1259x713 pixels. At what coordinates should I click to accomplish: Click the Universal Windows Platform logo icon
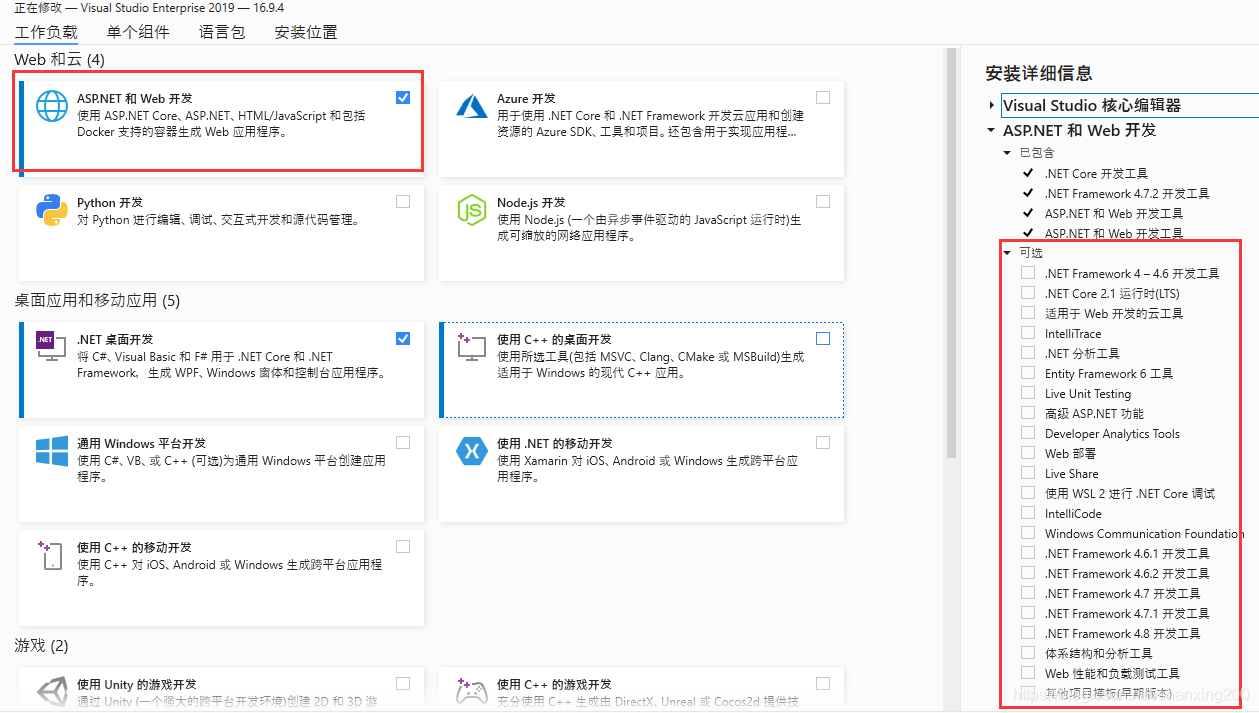pyautogui.click(x=52, y=451)
